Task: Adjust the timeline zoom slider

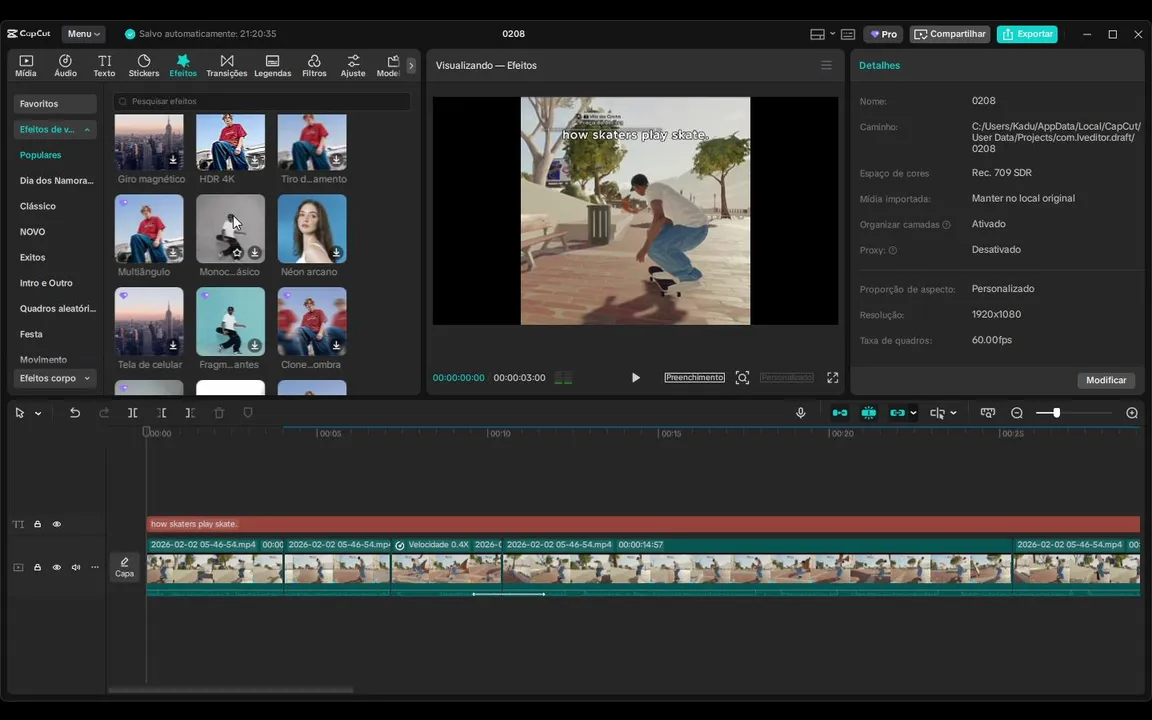Action: (1056, 413)
